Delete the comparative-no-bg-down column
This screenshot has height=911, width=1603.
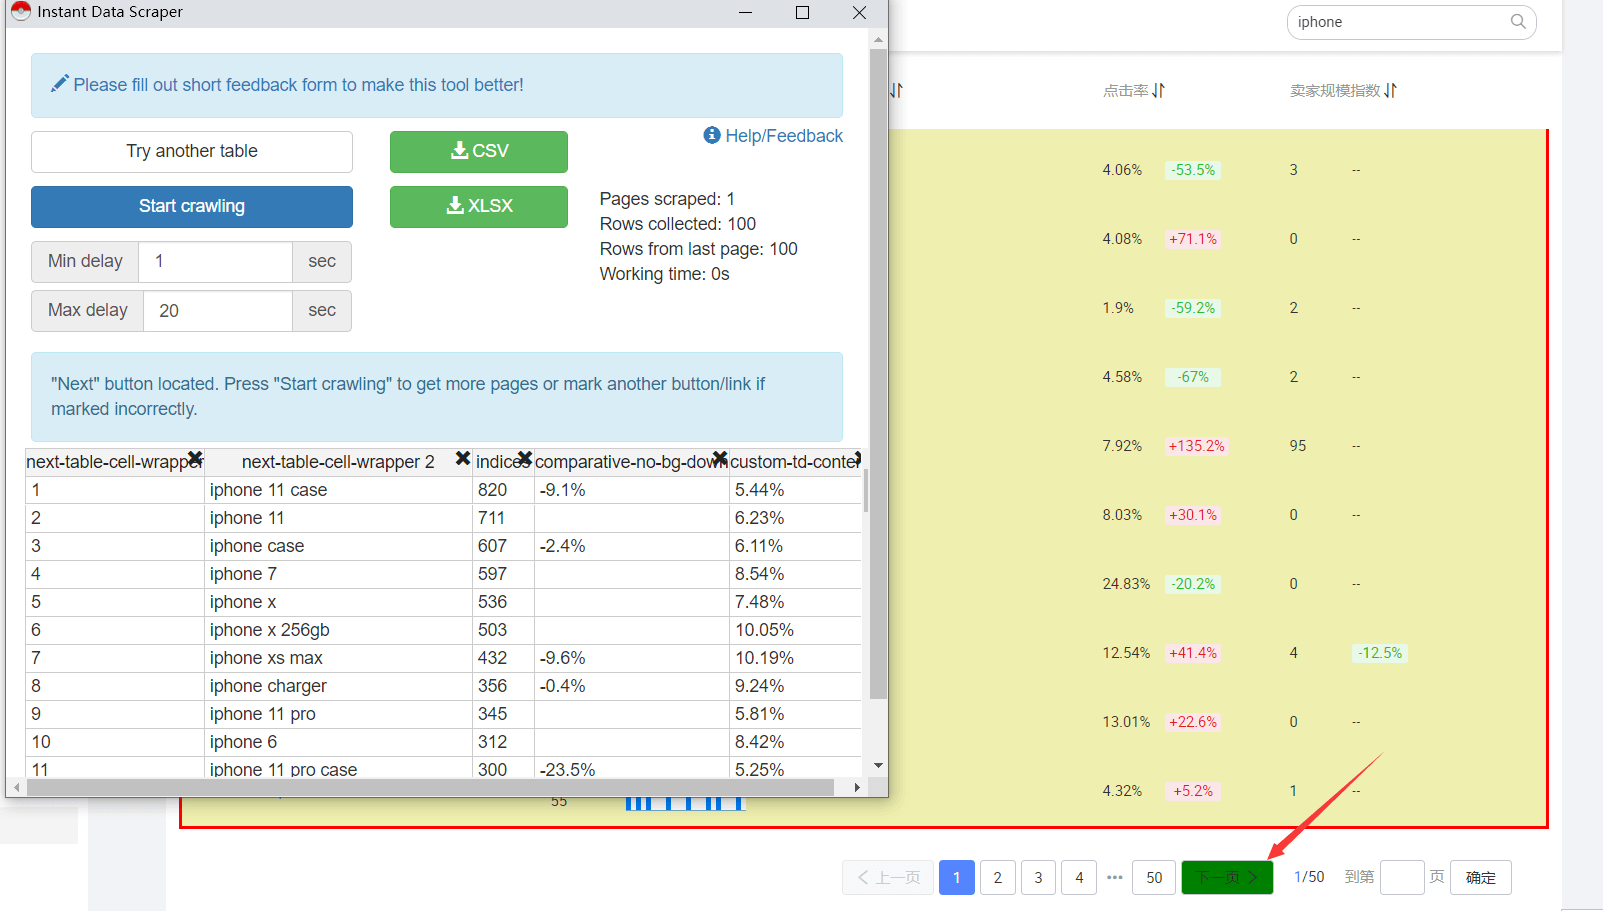tap(719, 459)
